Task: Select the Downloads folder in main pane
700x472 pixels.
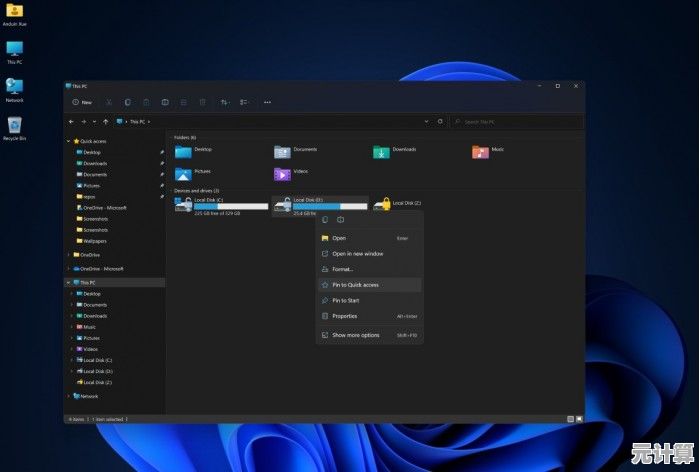Action: coord(381,152)
